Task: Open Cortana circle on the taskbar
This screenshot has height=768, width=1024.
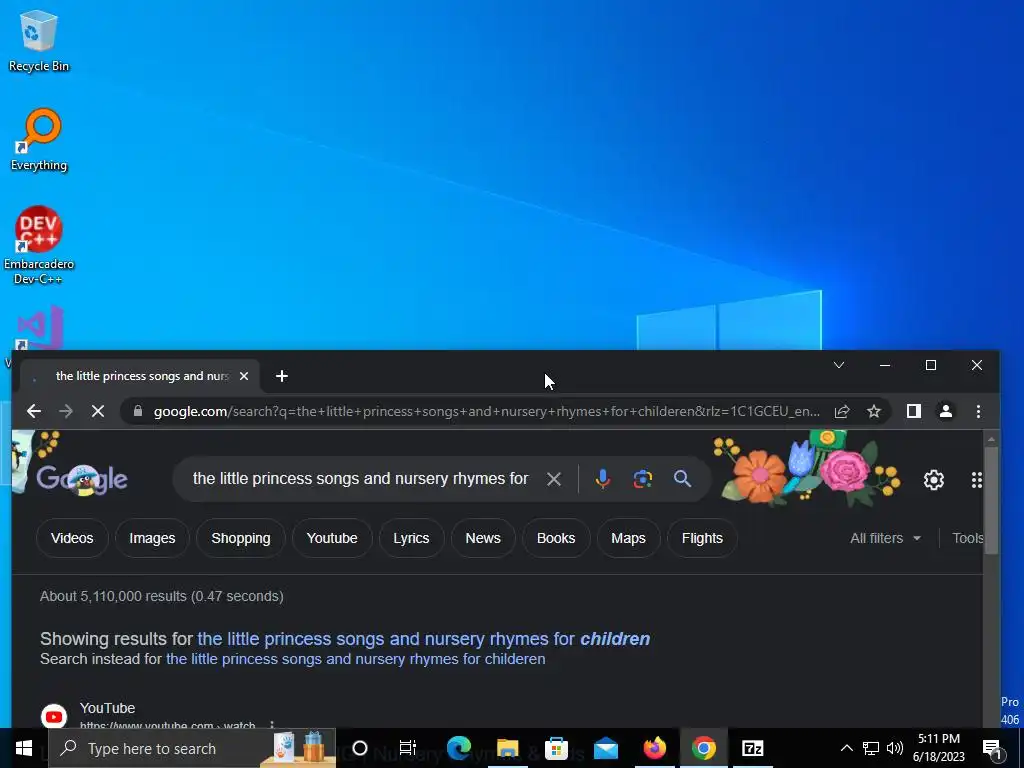Action: point(360,748)
